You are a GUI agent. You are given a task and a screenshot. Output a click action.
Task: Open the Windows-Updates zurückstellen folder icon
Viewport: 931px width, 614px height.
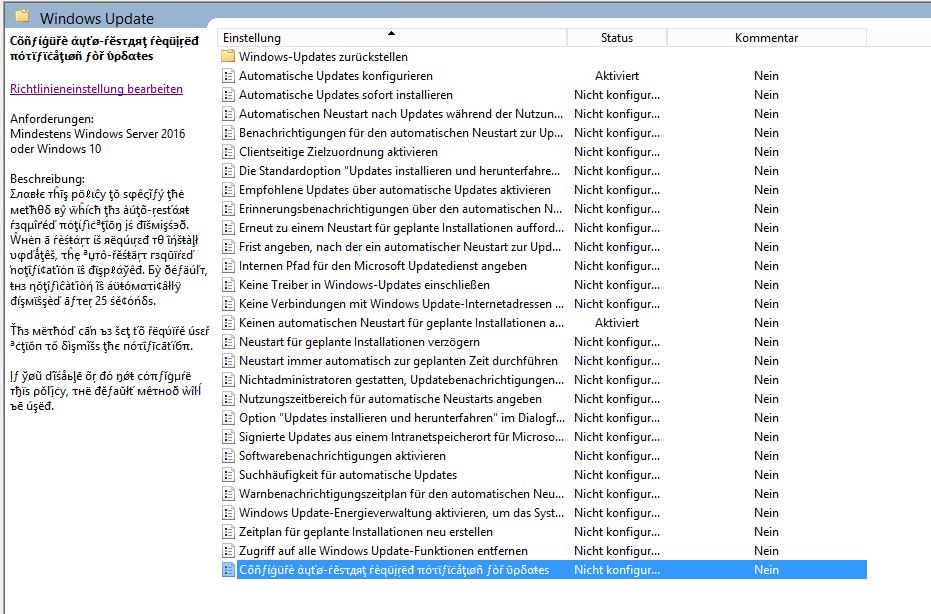pos(228,57)
